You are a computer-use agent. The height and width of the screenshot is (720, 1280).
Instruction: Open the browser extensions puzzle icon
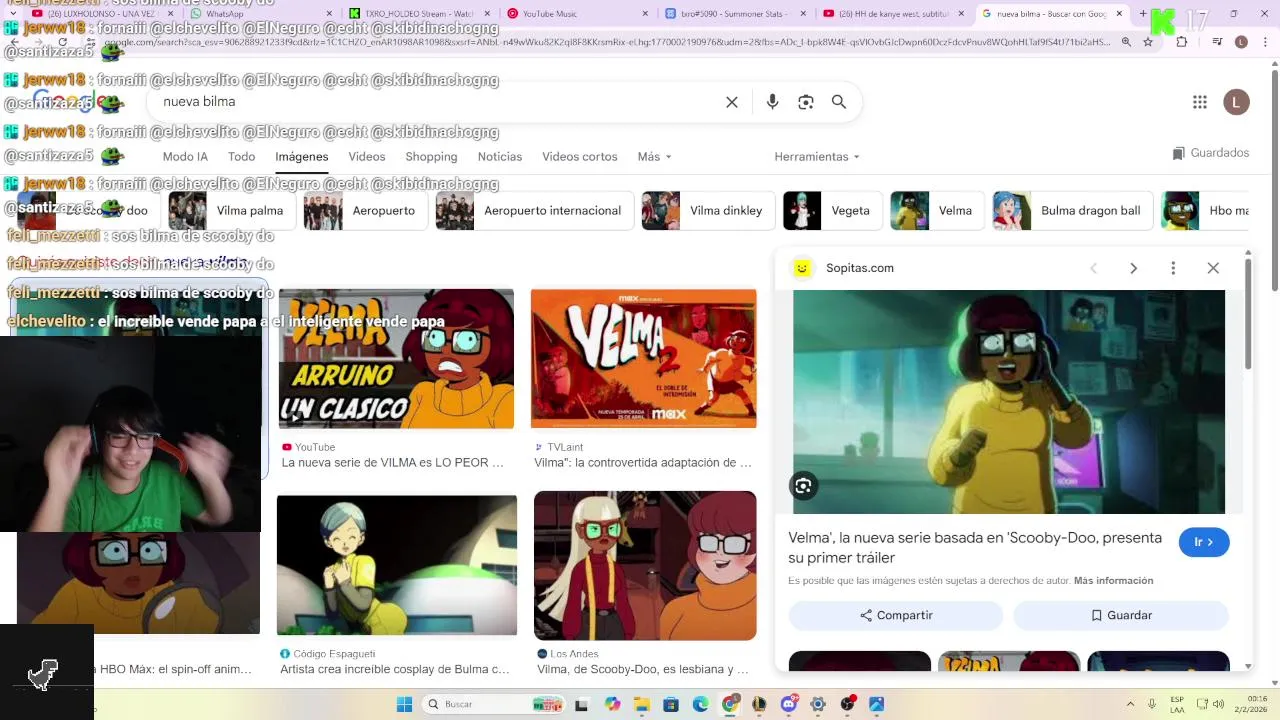pos(1182,42)
